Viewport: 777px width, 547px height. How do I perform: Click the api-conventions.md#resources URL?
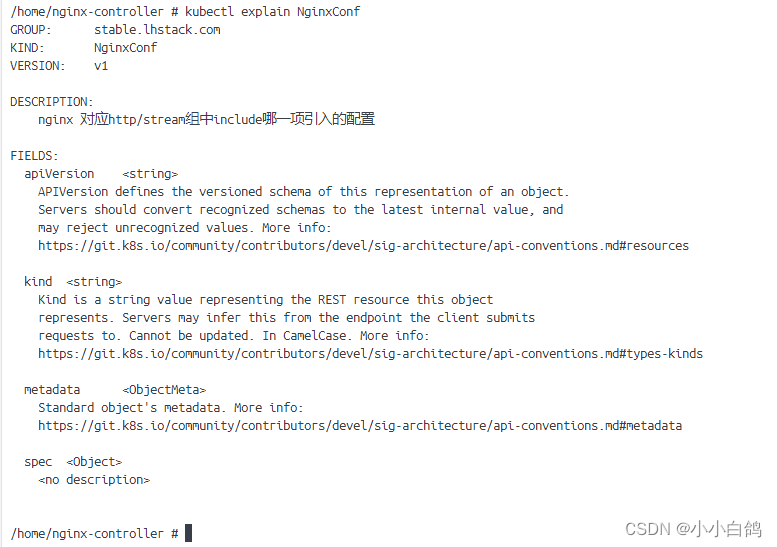[363, 246]
